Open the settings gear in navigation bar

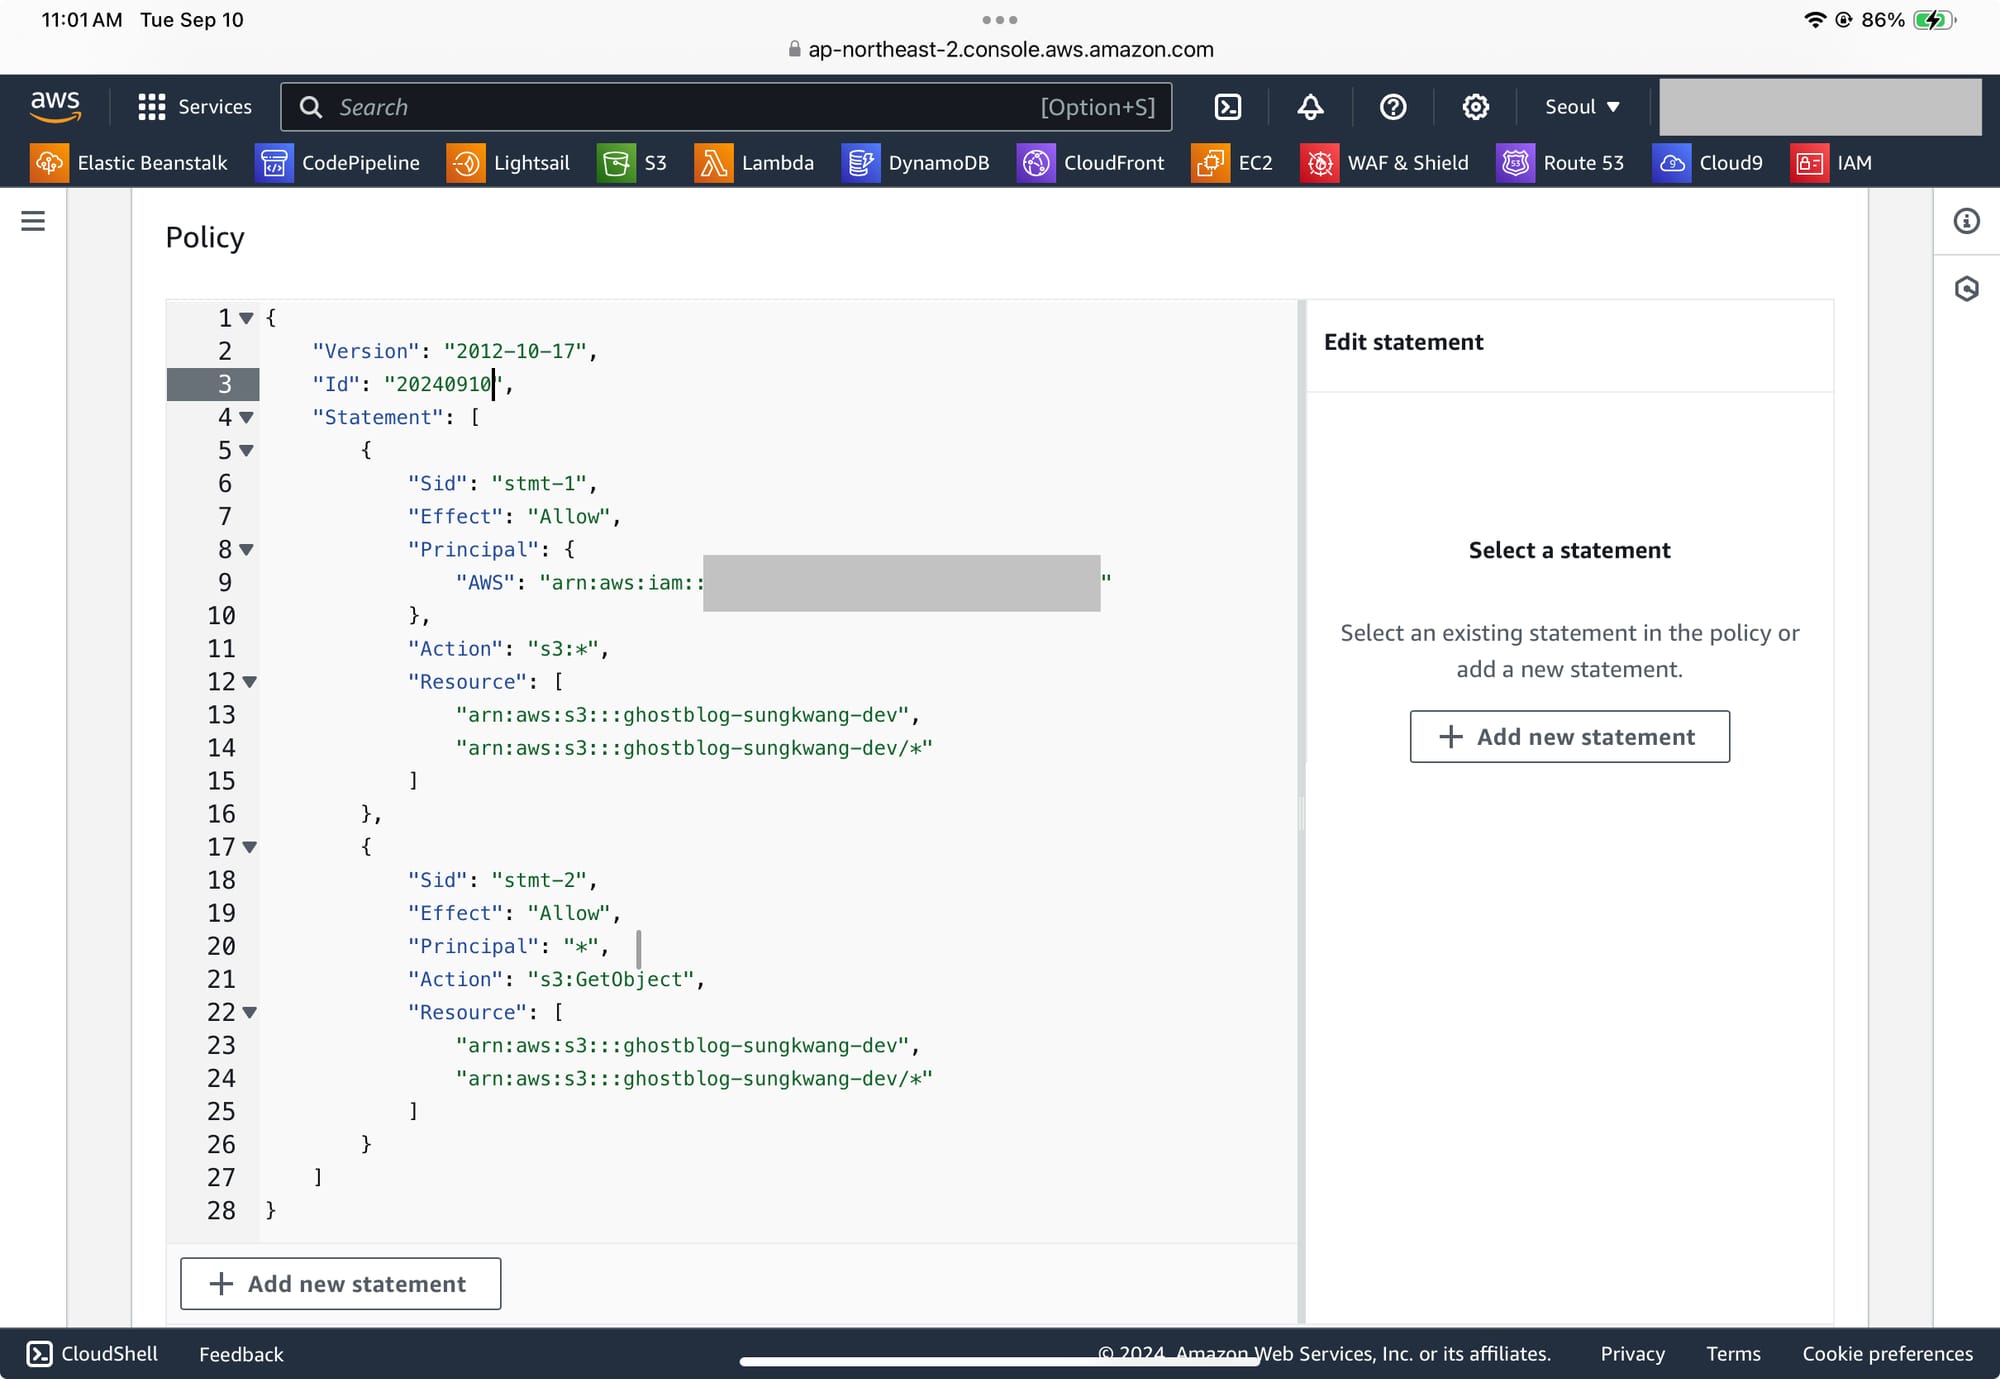pyautogui.click(x=1475, y=107)
